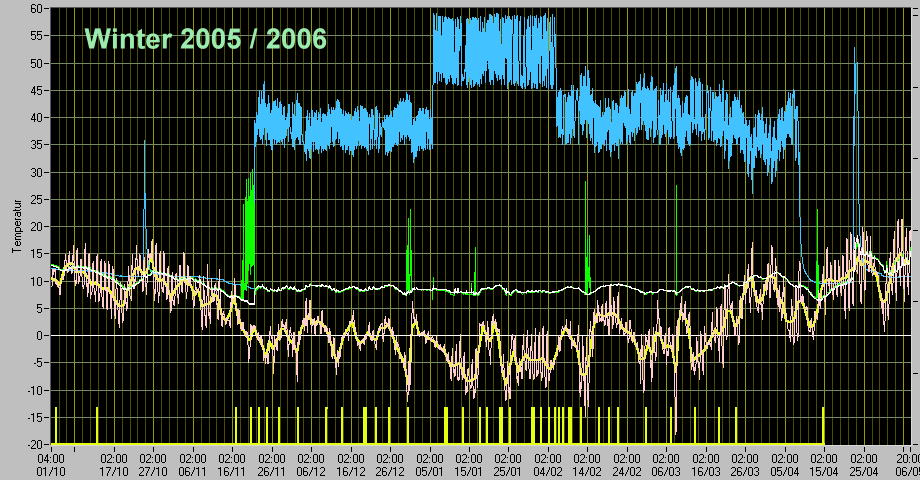Image resolution: width=920 pixels, height=480 pixels.
Task: Click the 'Temperatur' y-axis label
Action: point(17,226)
